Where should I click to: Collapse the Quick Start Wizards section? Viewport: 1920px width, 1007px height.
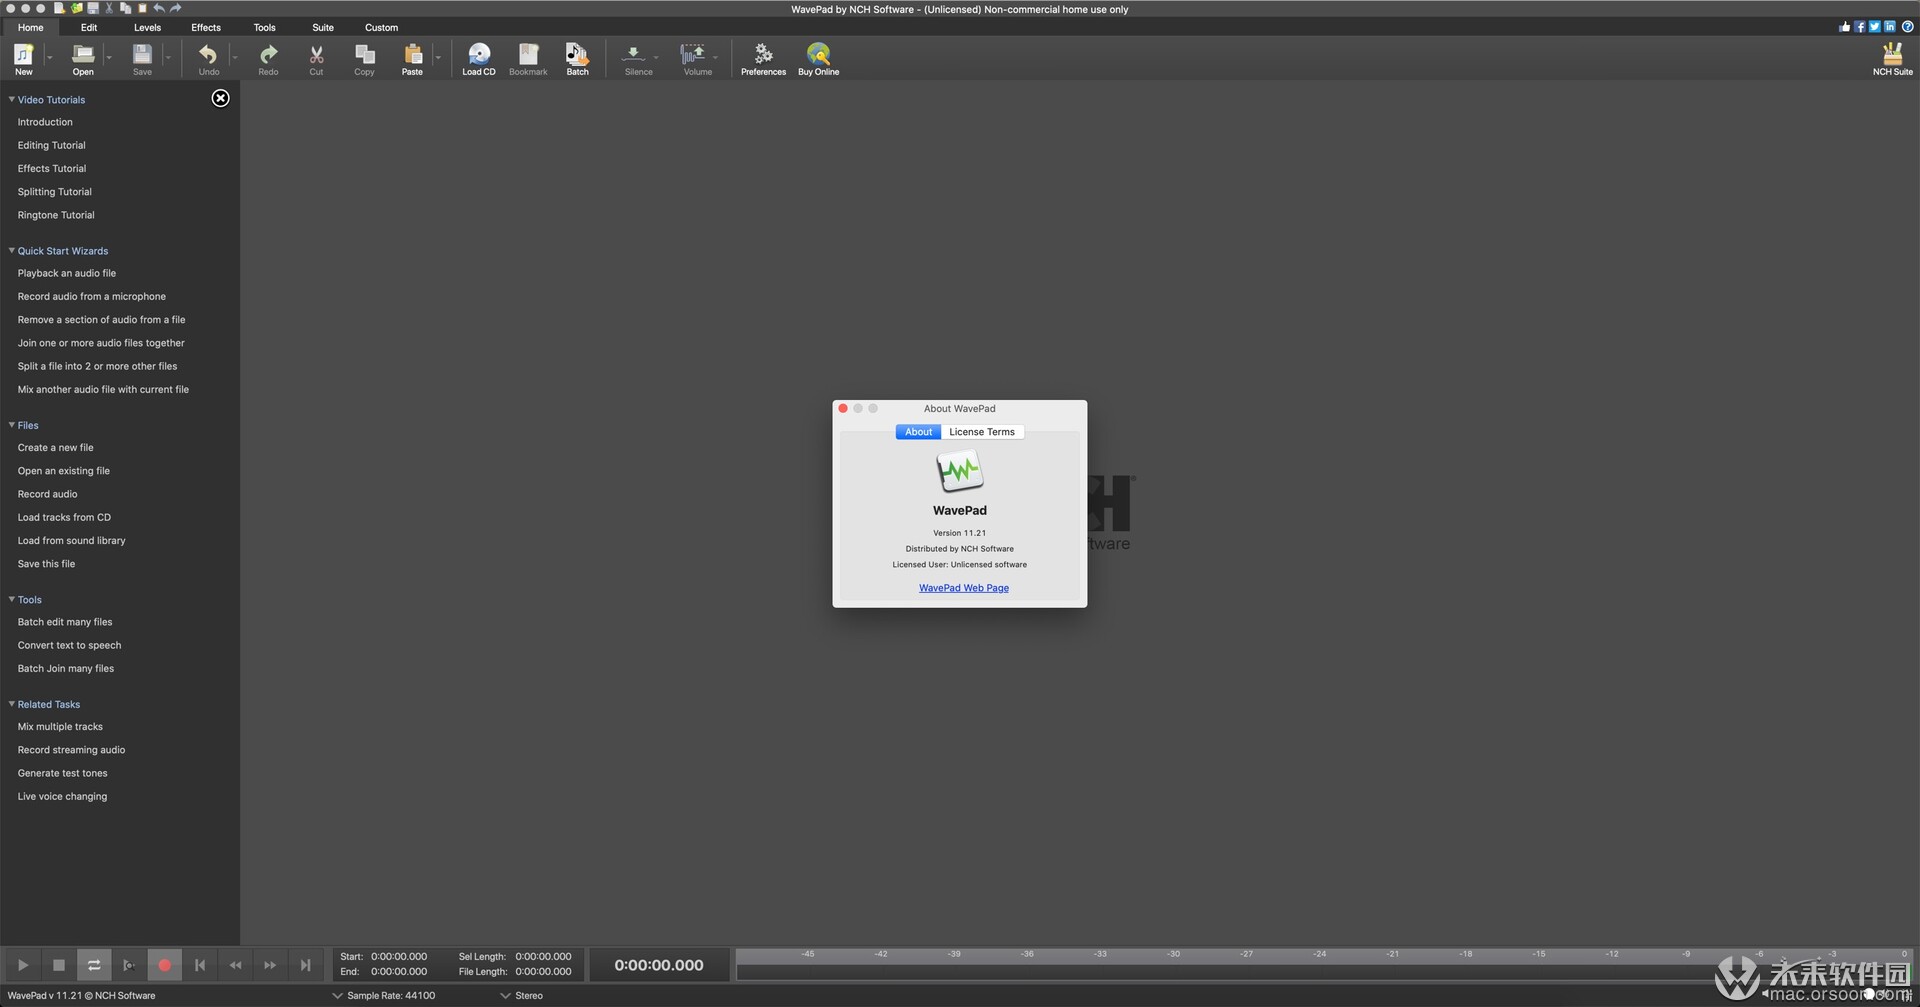point(12,250)
